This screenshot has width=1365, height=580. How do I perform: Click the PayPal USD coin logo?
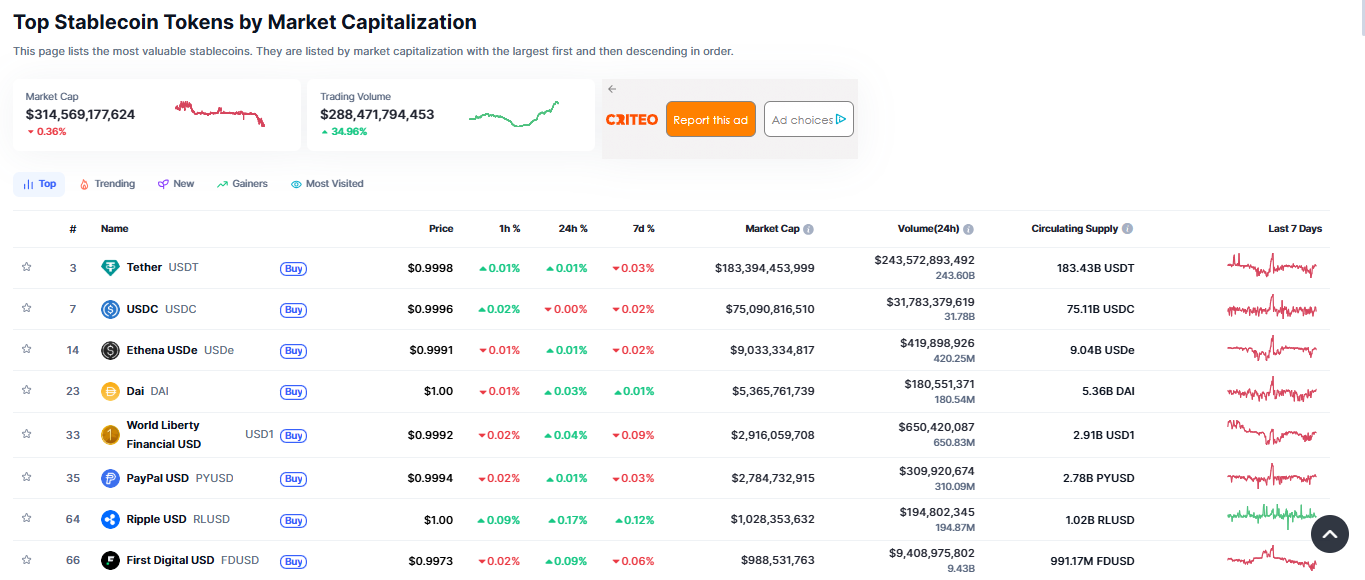tap(110, 478)
